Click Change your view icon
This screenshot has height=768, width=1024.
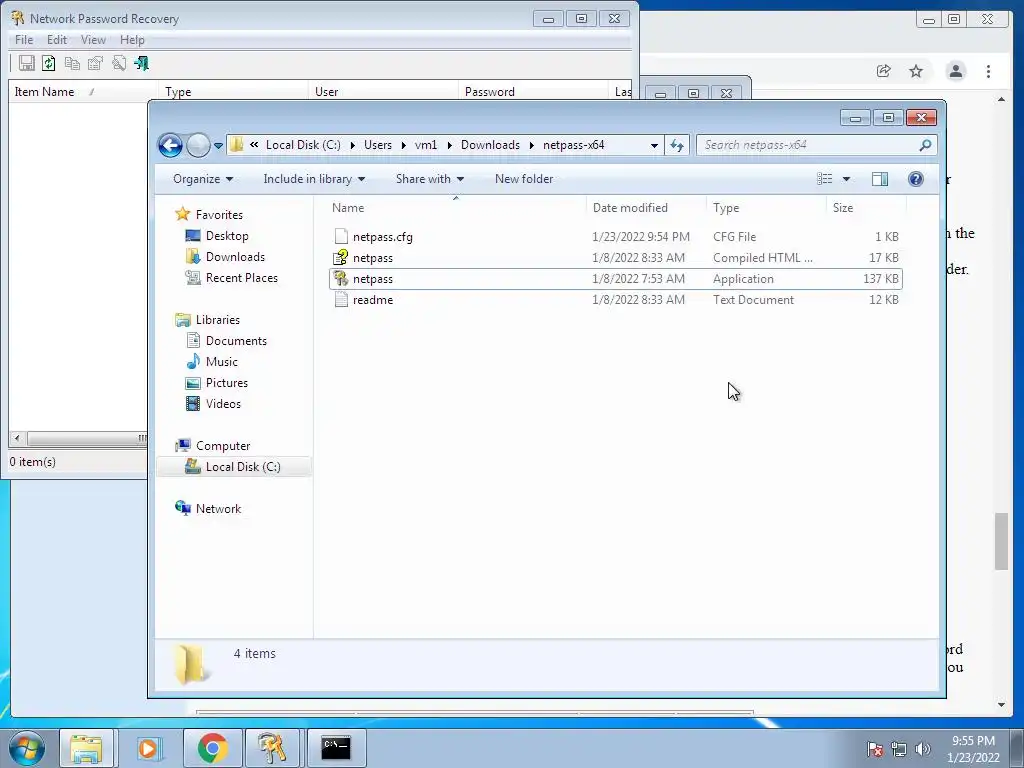[825, 179]
